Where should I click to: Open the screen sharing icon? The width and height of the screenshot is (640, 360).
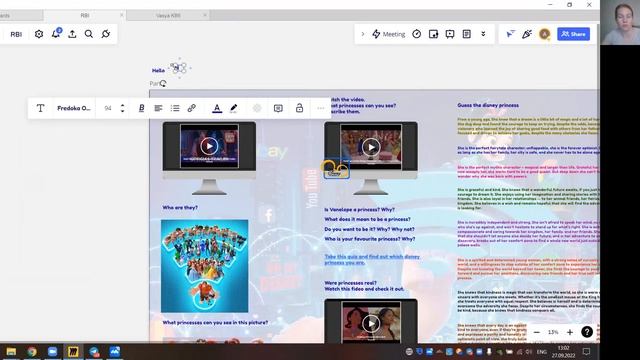pyautogui.click(x=433, y=34)
